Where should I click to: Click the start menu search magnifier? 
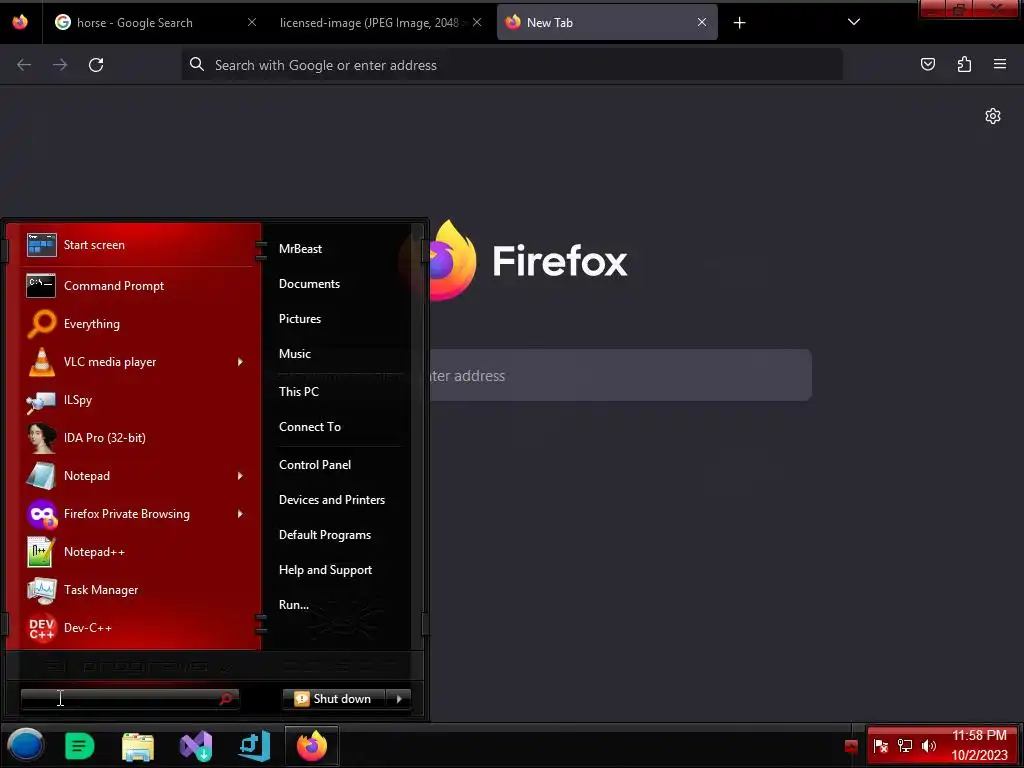(x=226, y=699)
